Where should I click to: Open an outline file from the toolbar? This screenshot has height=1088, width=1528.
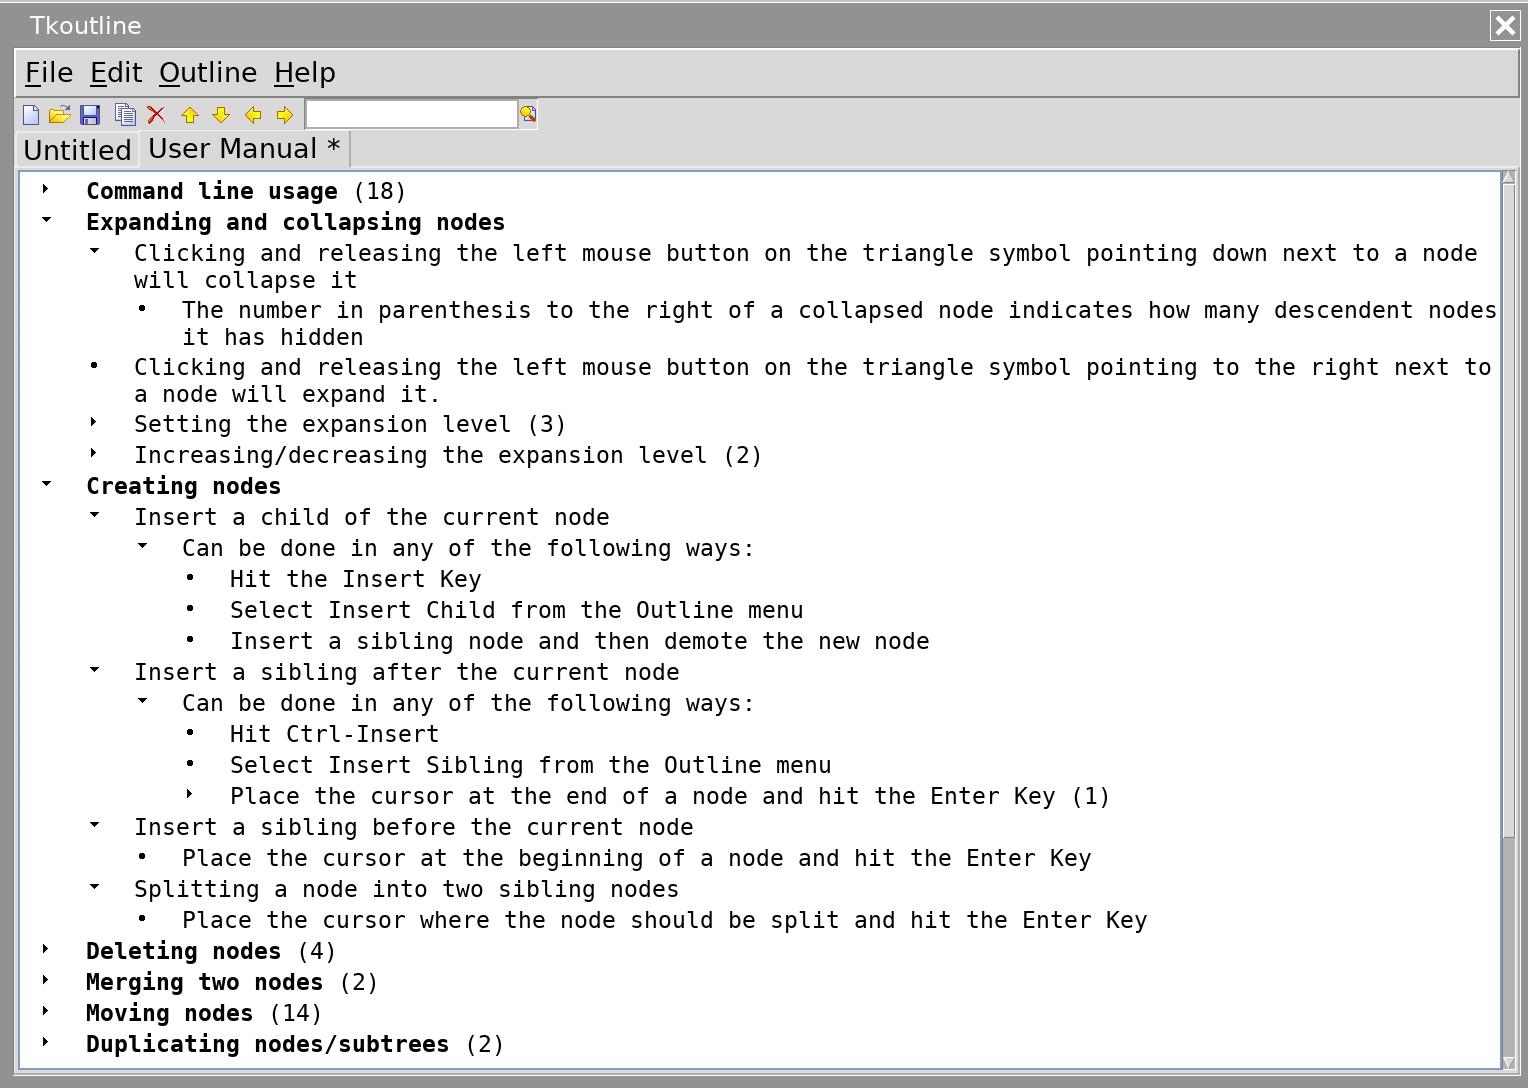coord(59,115)
